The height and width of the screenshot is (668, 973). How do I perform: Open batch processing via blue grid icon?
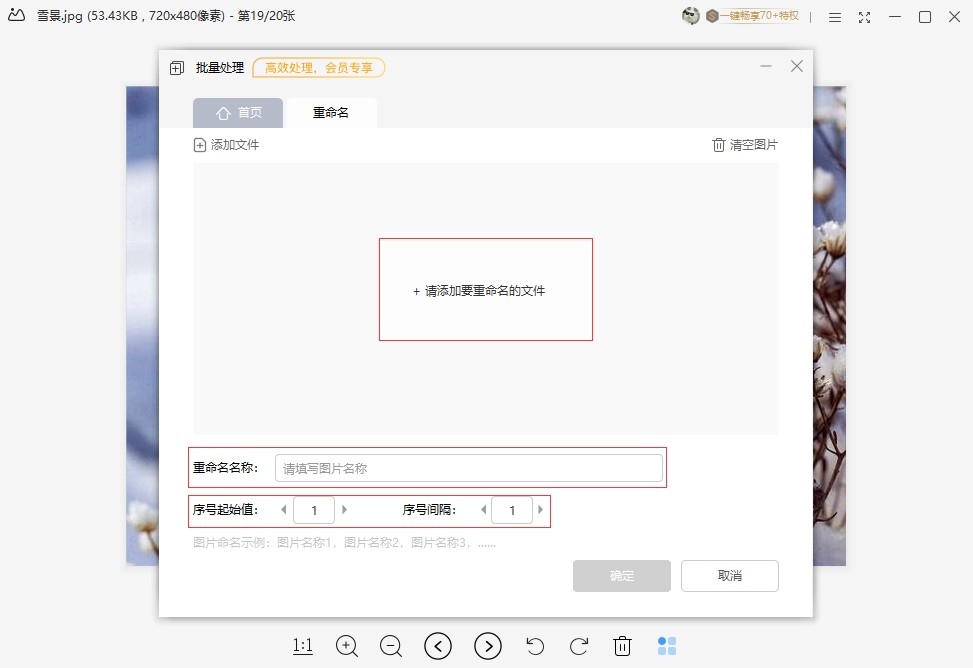click(668, 646)
